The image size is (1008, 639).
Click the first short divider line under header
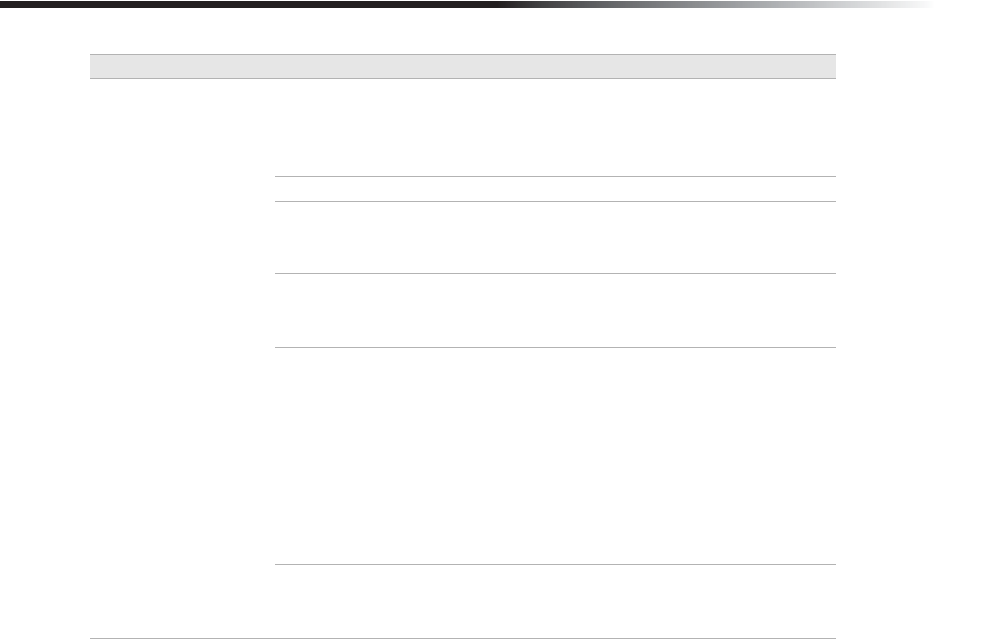tap(555, 176)
